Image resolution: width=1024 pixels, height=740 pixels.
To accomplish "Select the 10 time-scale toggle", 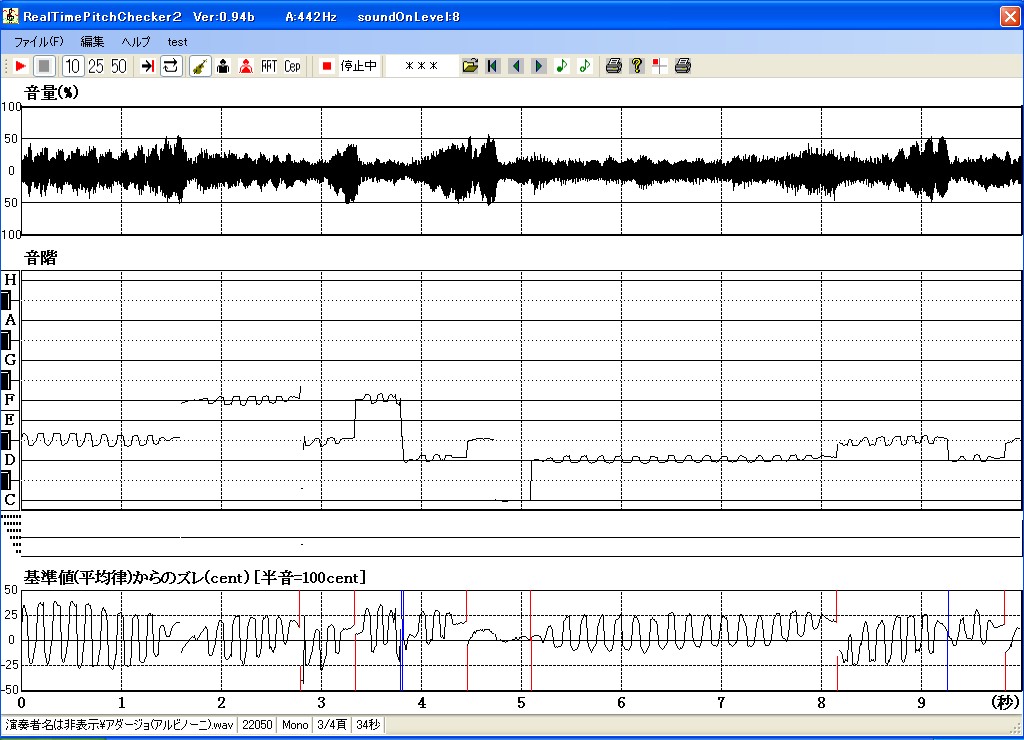I will pyautogui.click(x=72, y=66).
